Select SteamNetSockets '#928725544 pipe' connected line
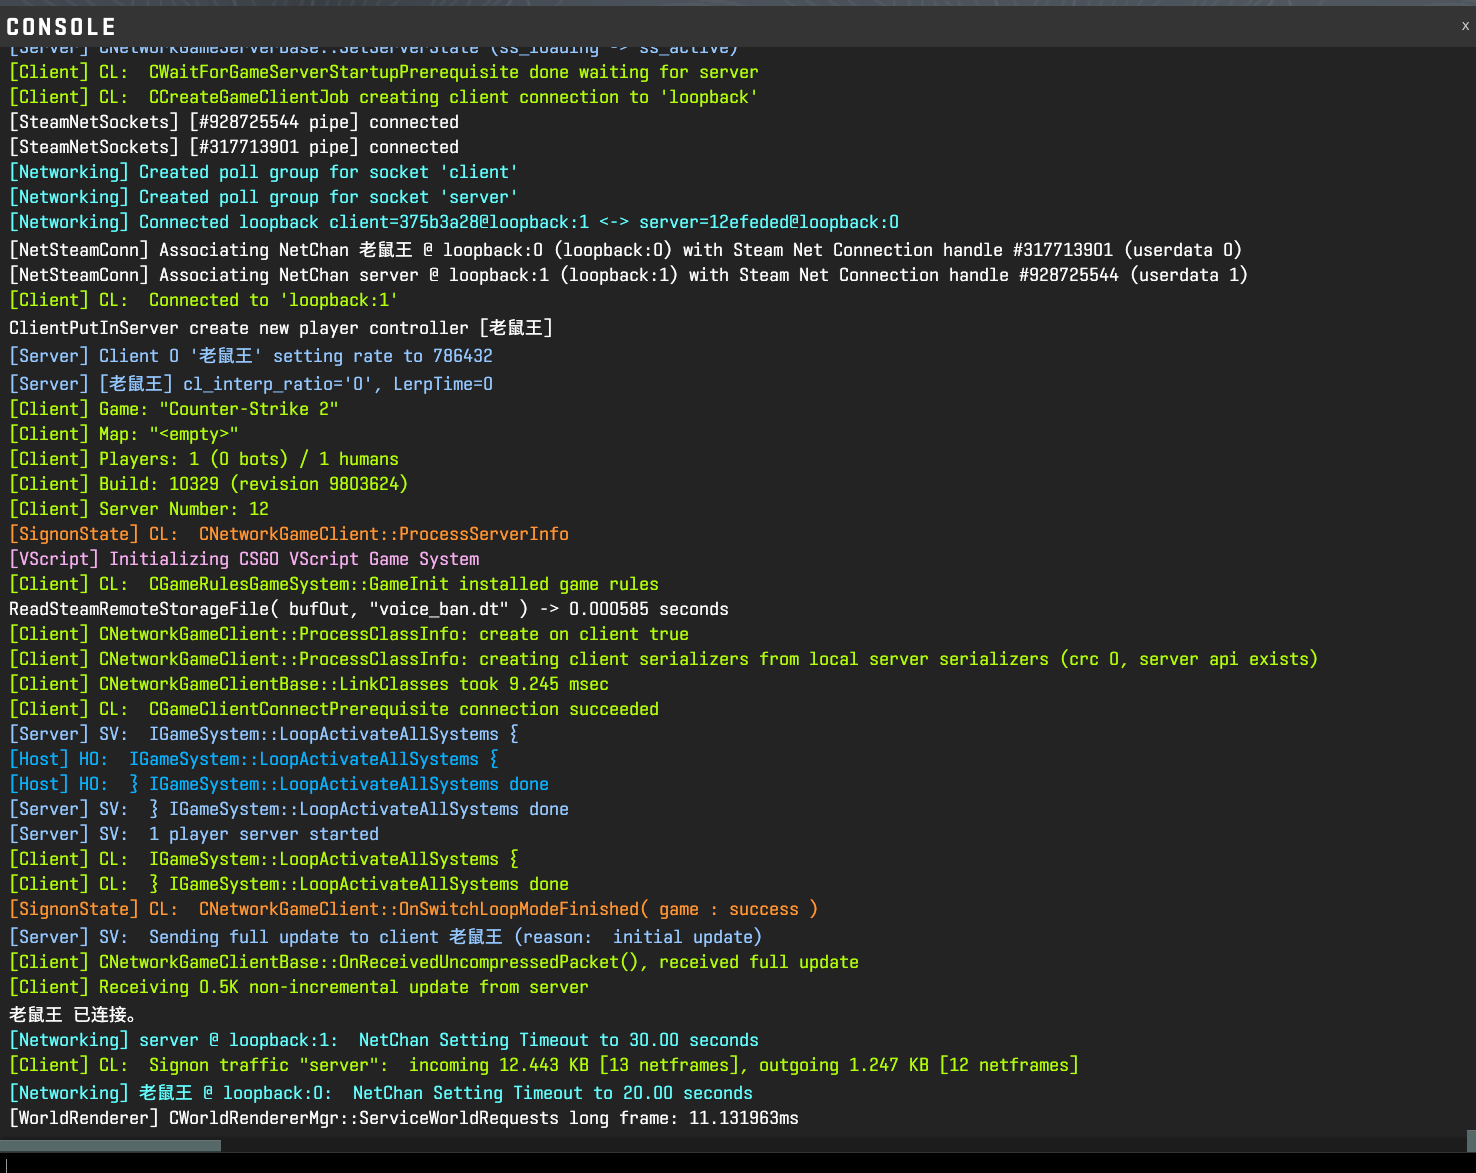This screenshot has height=1173, width=1476. point(234,122)
